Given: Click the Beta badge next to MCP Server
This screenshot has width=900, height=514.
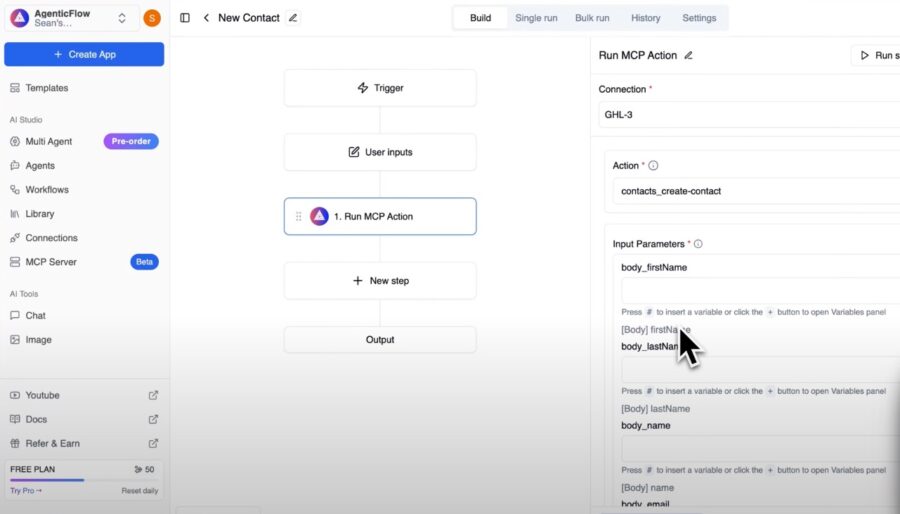Looking at the screenshot, I should [144, 262].
